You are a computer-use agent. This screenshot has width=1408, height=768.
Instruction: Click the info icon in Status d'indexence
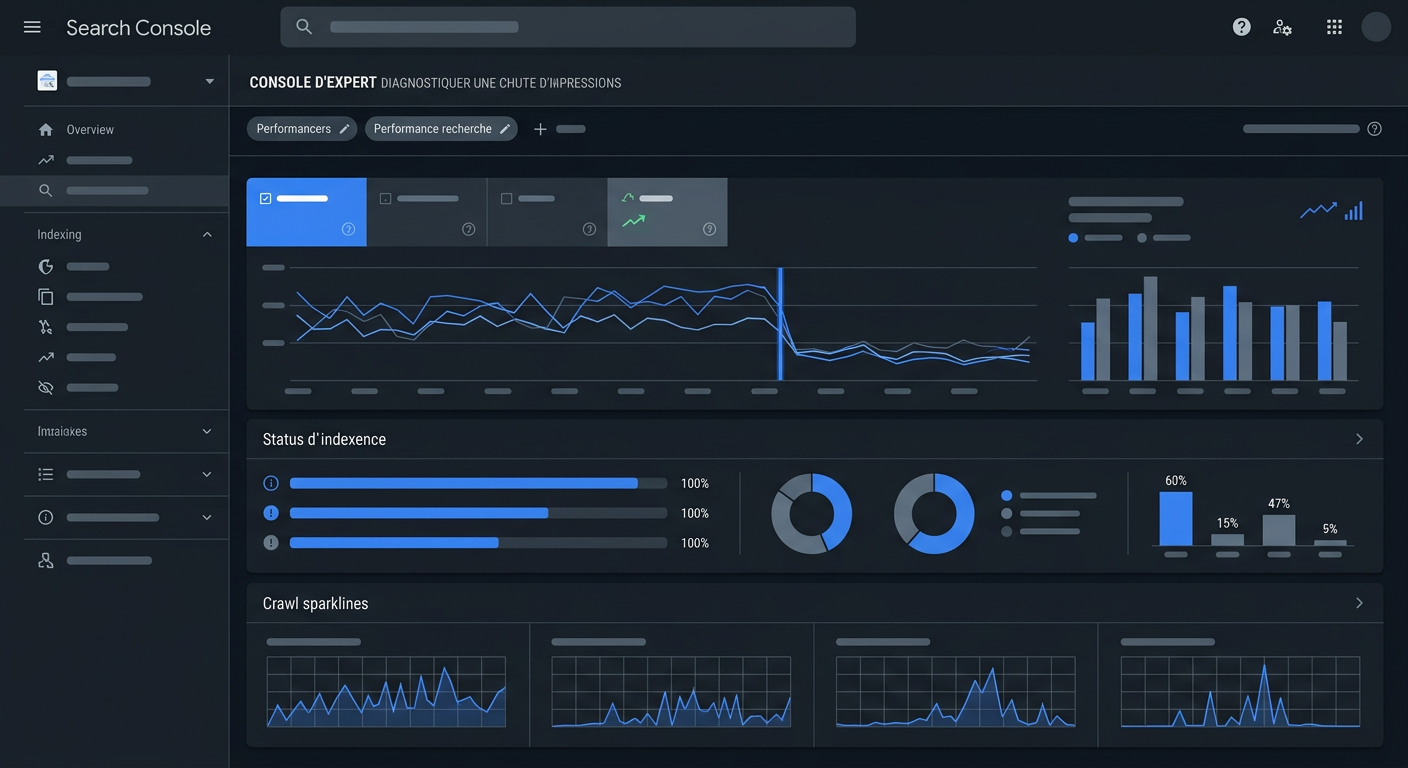pos(270,483)
